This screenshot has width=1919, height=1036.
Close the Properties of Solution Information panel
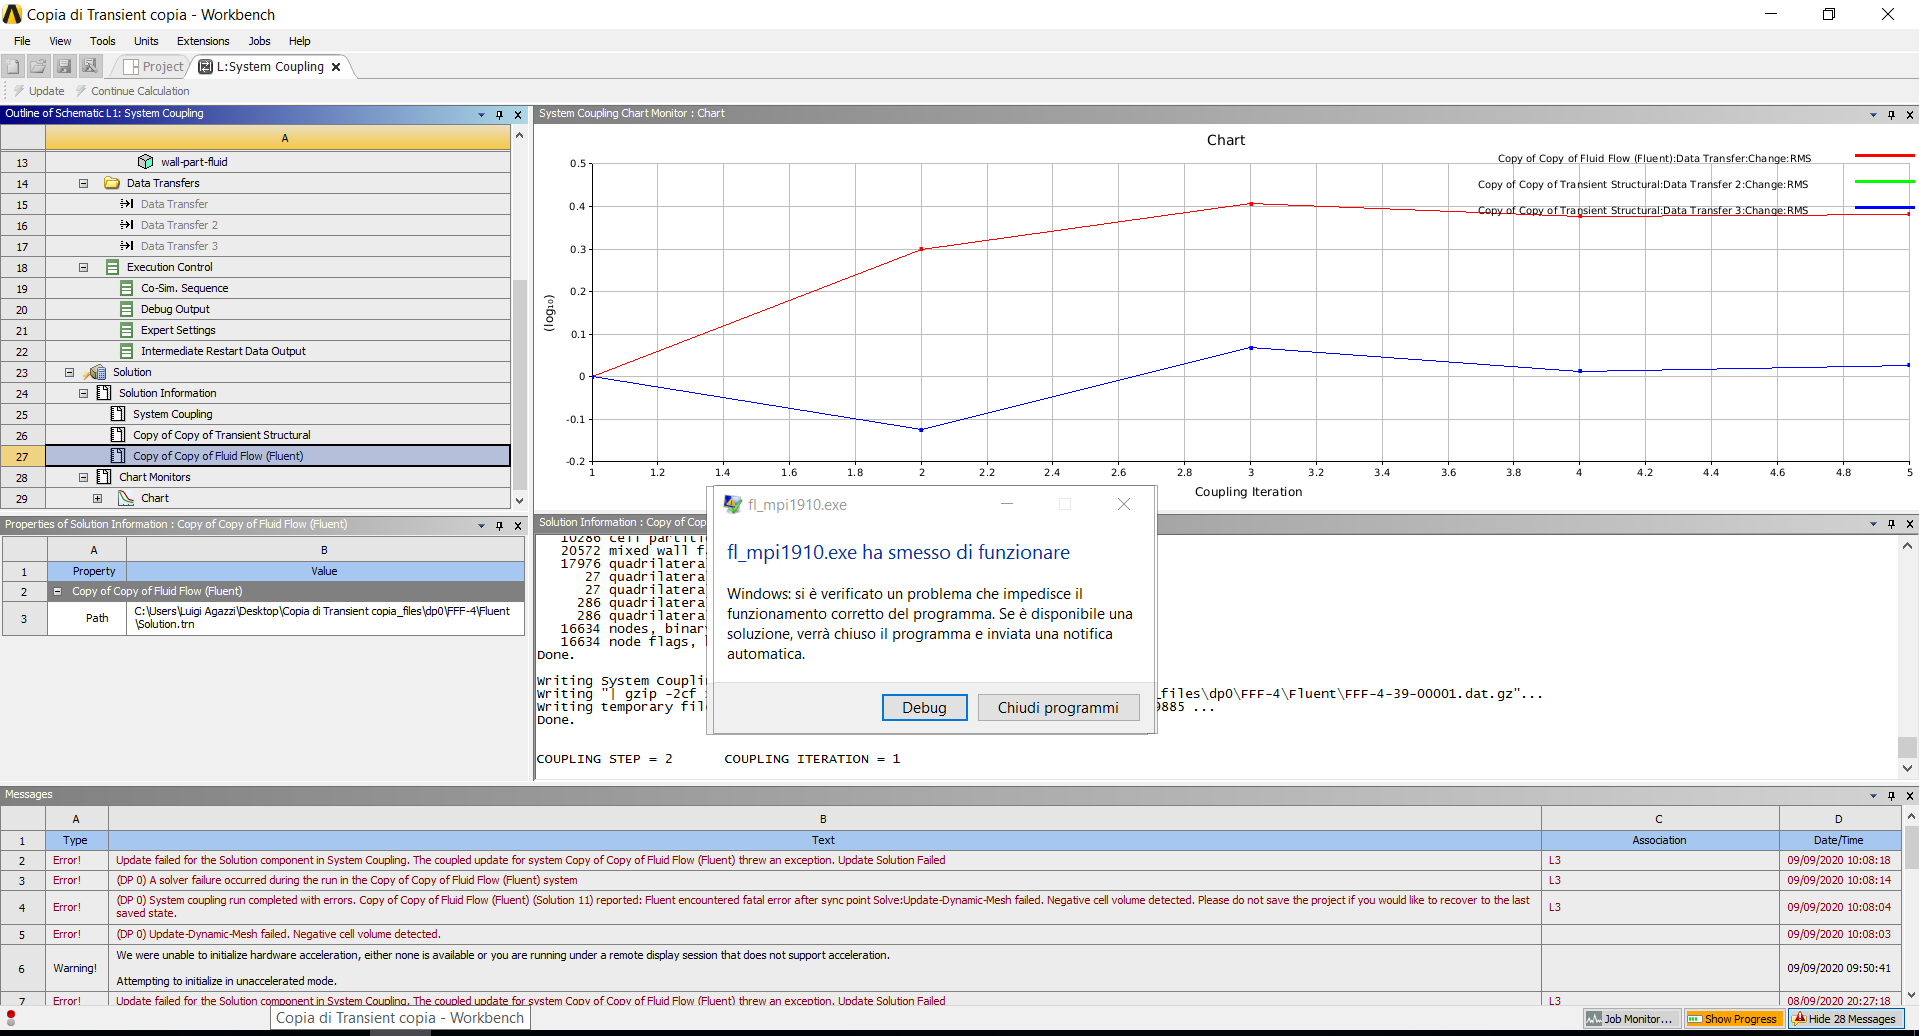tap(518, 525)
